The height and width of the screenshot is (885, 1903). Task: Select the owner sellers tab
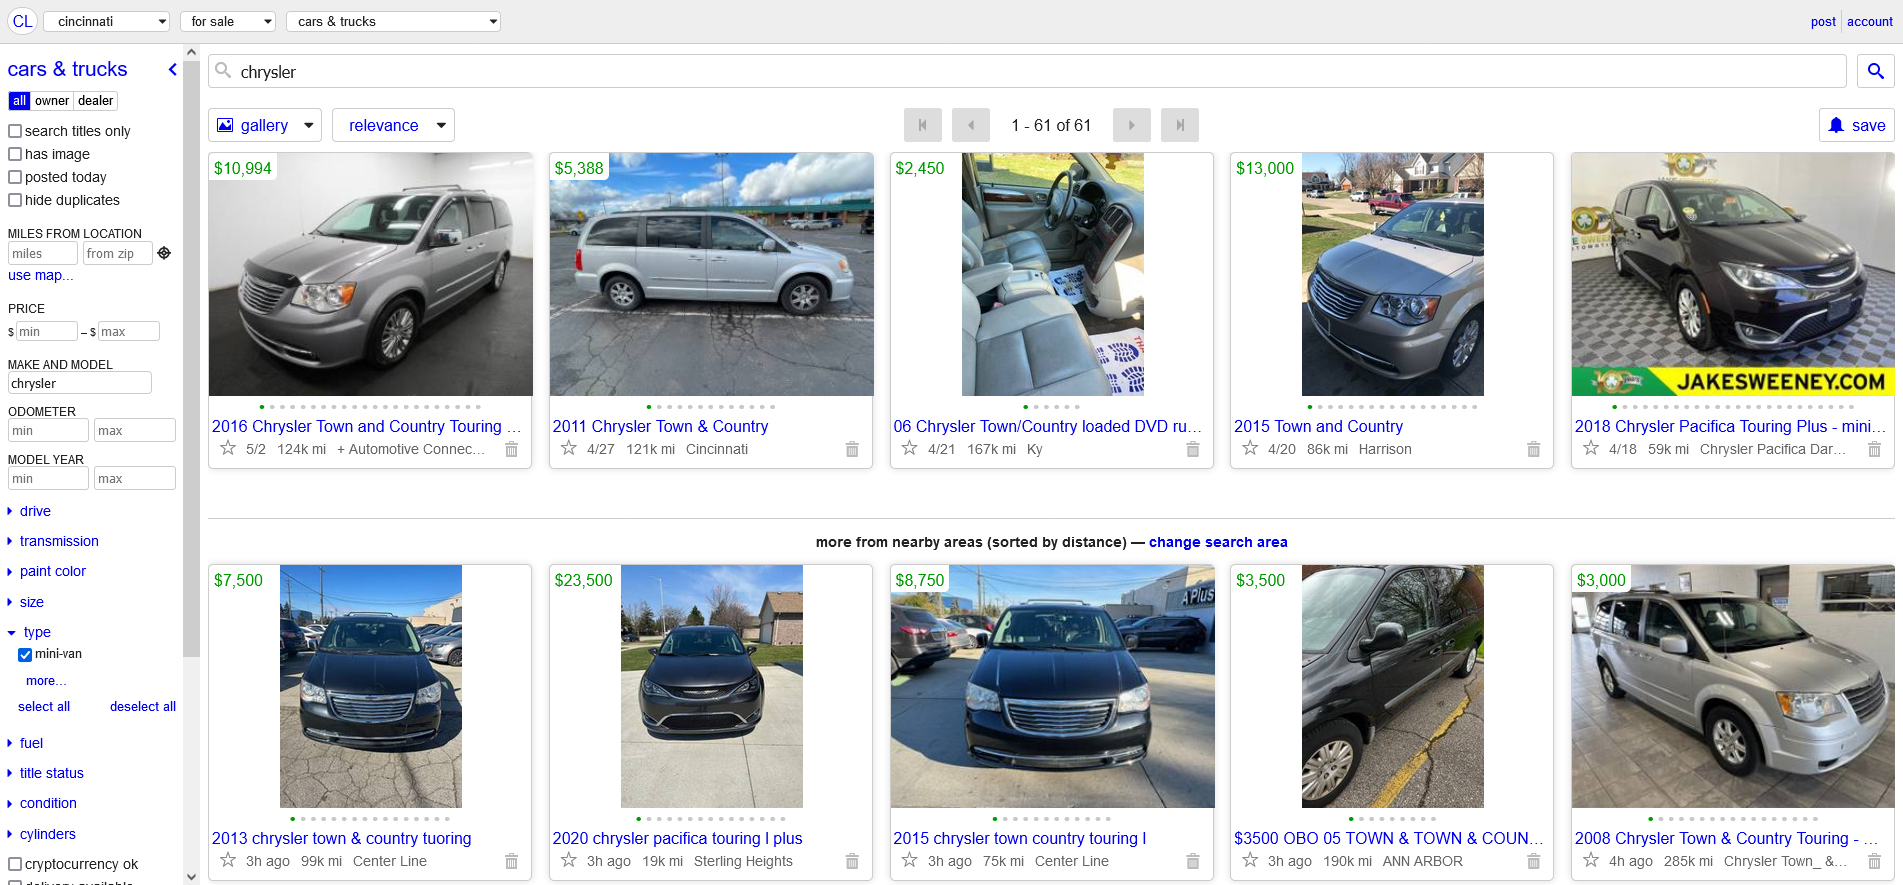(x=52, y=101)
